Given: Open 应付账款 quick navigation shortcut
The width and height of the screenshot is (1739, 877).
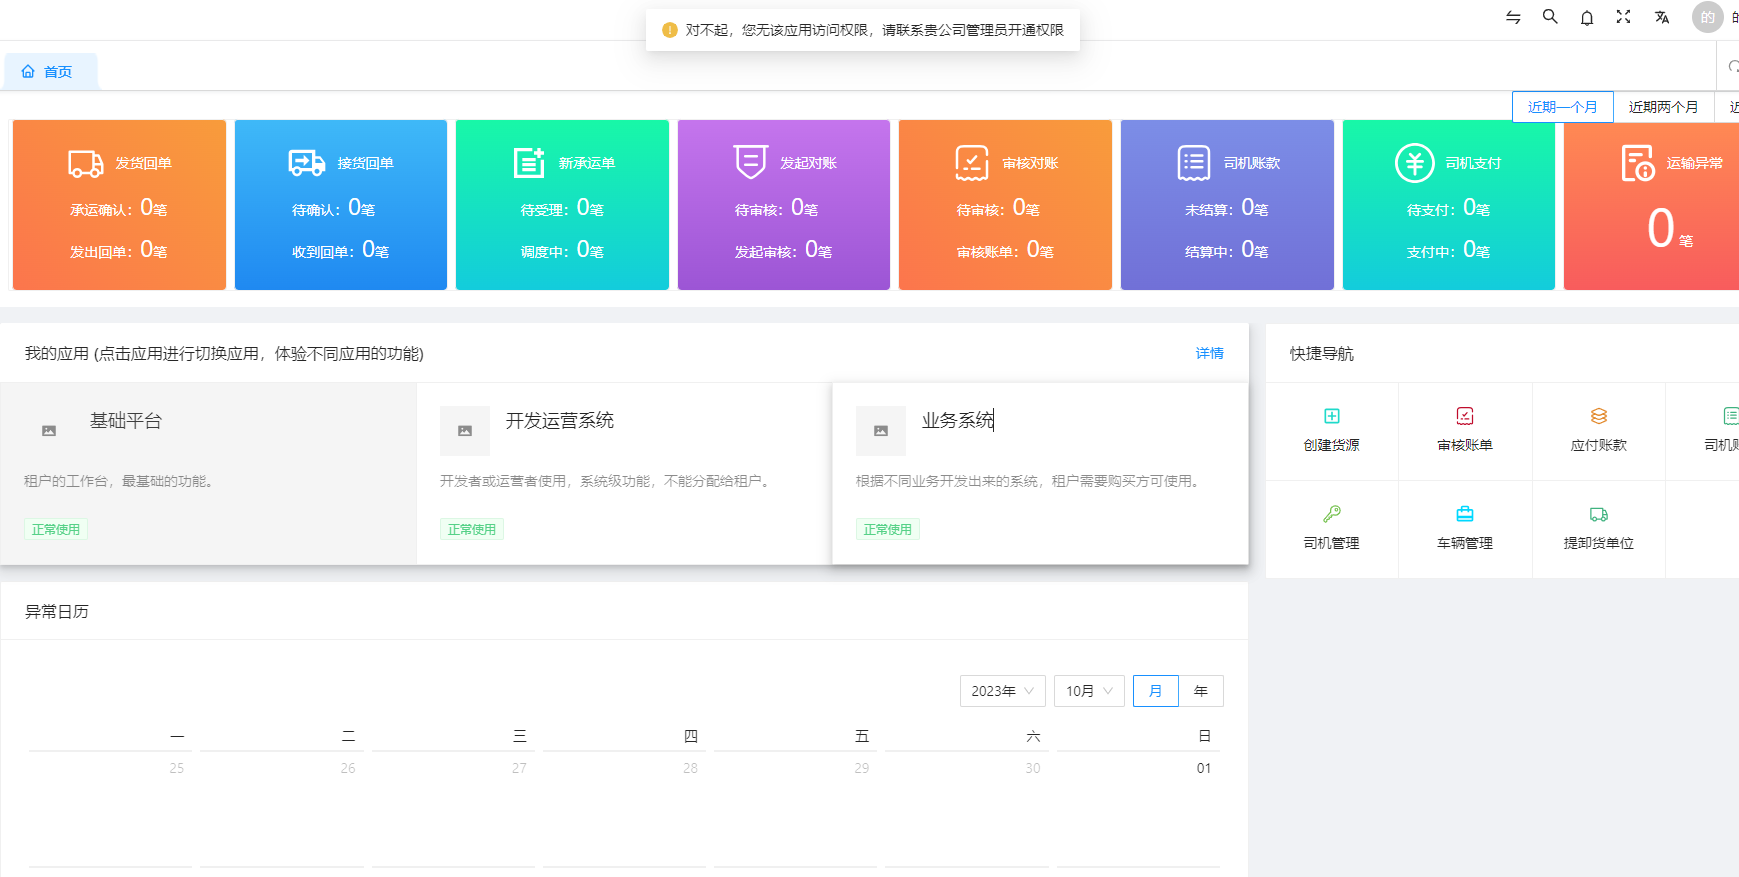Looking at the screenshot, I should [1599, 431].
